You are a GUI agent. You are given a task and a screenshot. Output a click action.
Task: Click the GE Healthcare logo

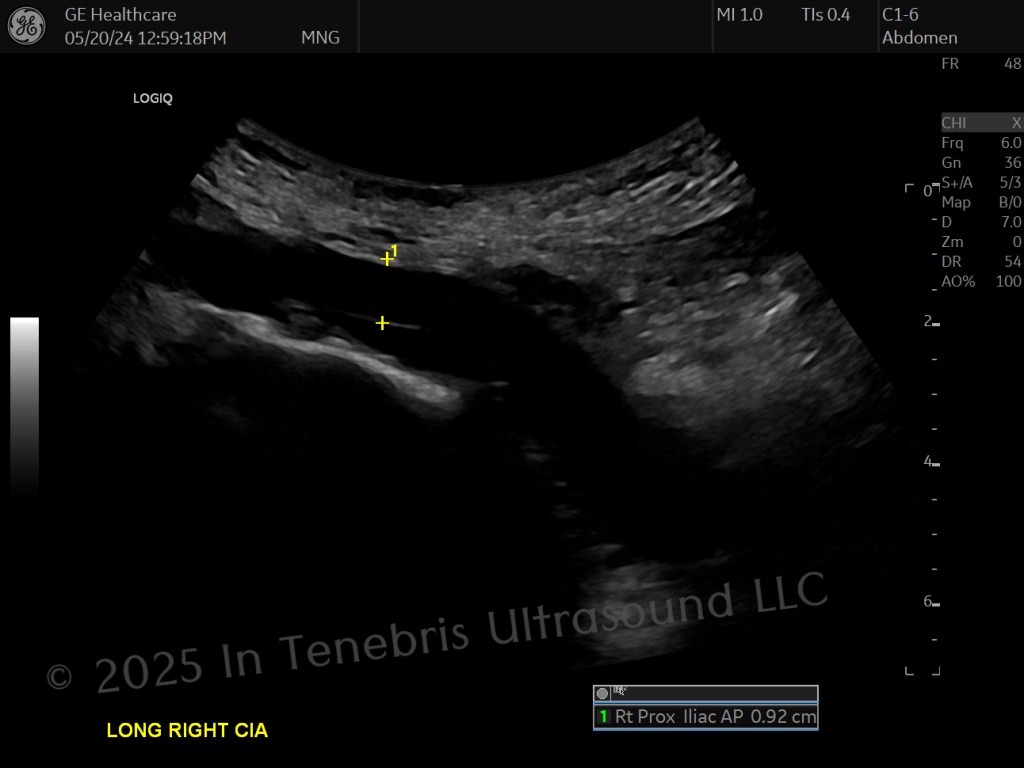(x=27, y=26)
